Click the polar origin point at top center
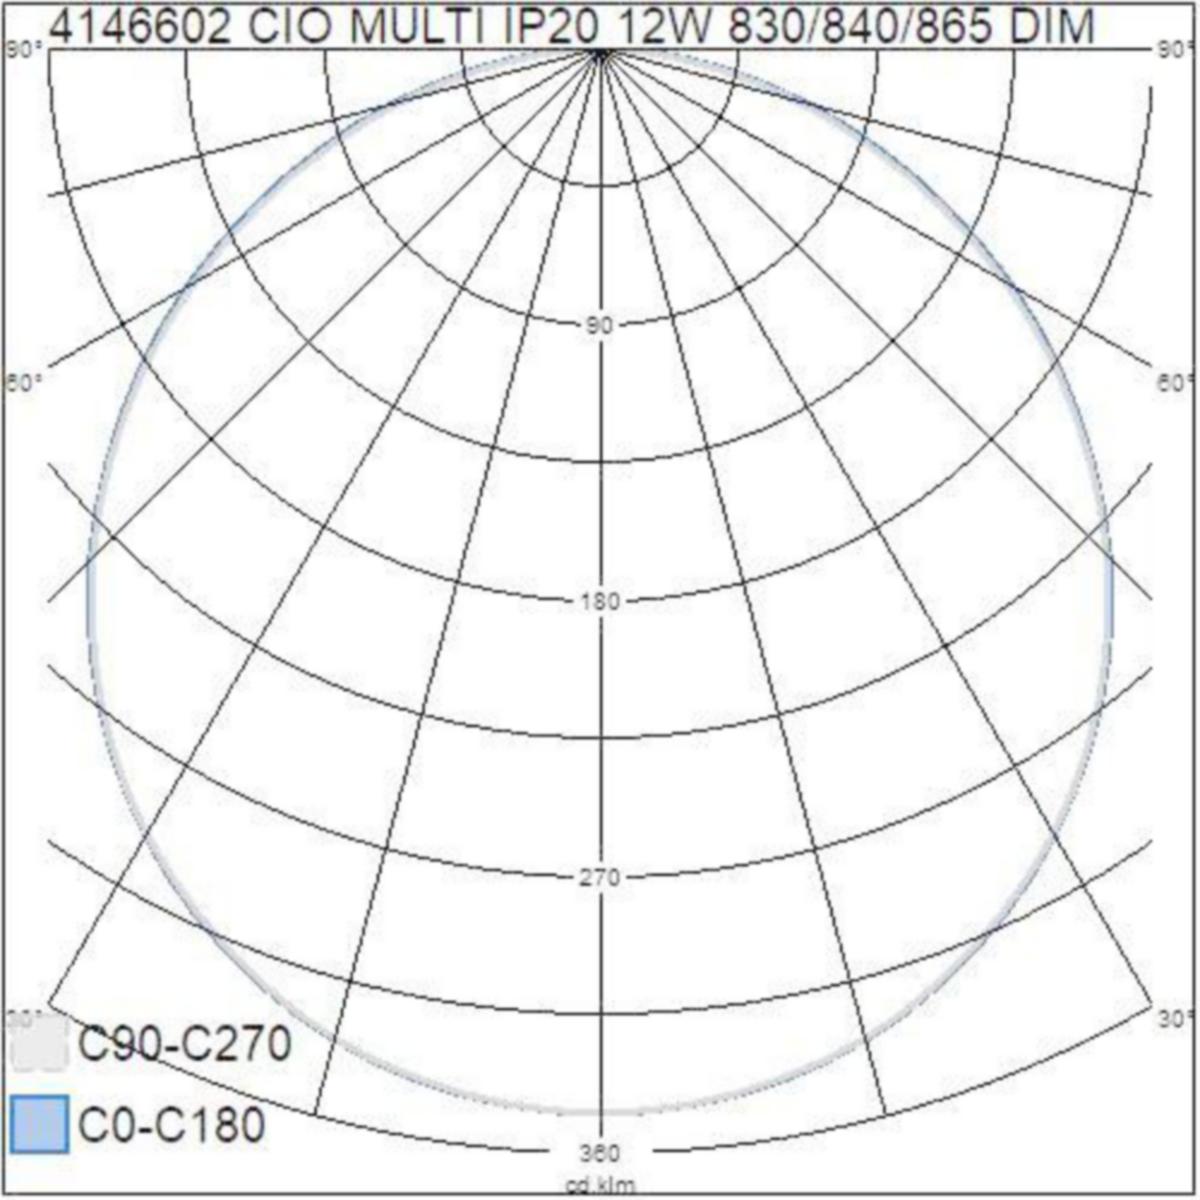The image size is (1200, 1200). click(600, 52)
